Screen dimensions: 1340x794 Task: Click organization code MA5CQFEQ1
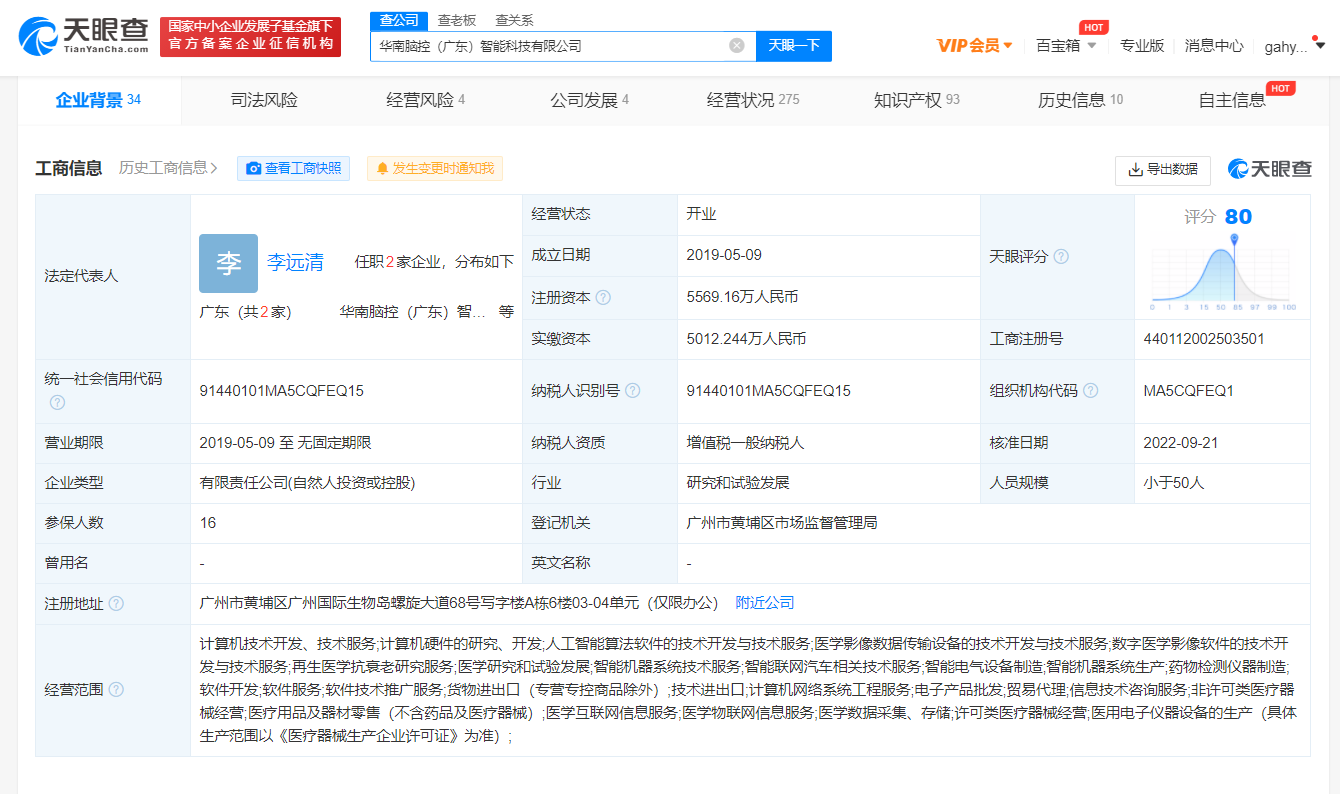click(x=1189, y=391)
